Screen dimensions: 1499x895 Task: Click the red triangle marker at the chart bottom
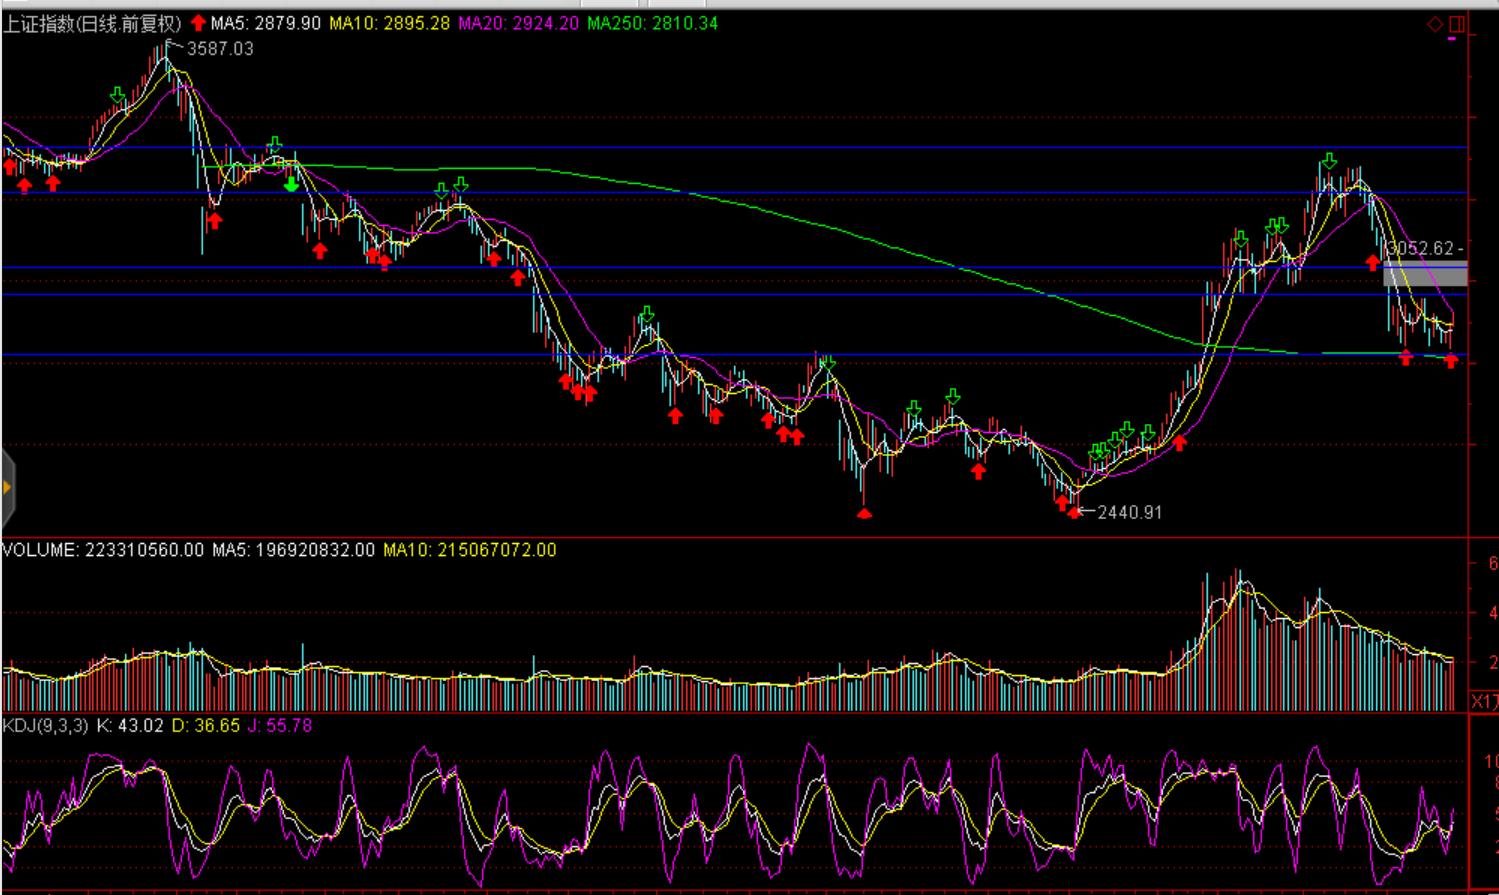tap(864, 514)
